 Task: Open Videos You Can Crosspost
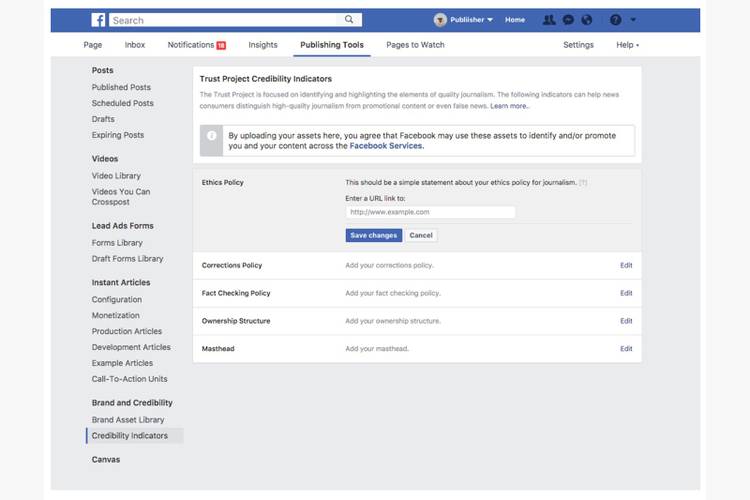(121, 197)
